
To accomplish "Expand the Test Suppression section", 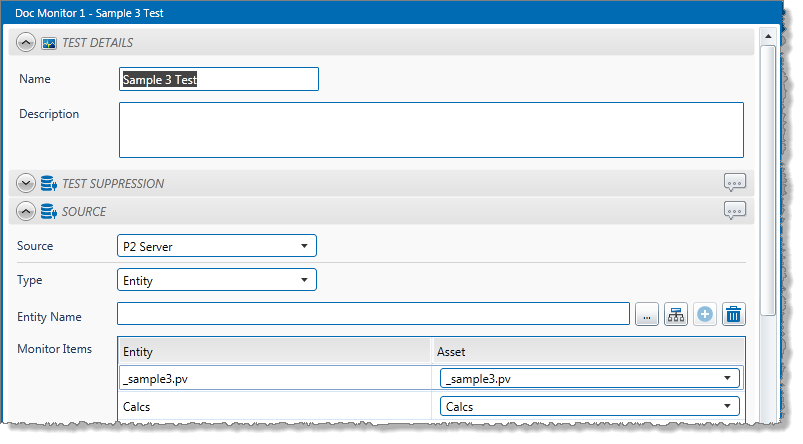I will pyautogui.click(x=26, y=183).
